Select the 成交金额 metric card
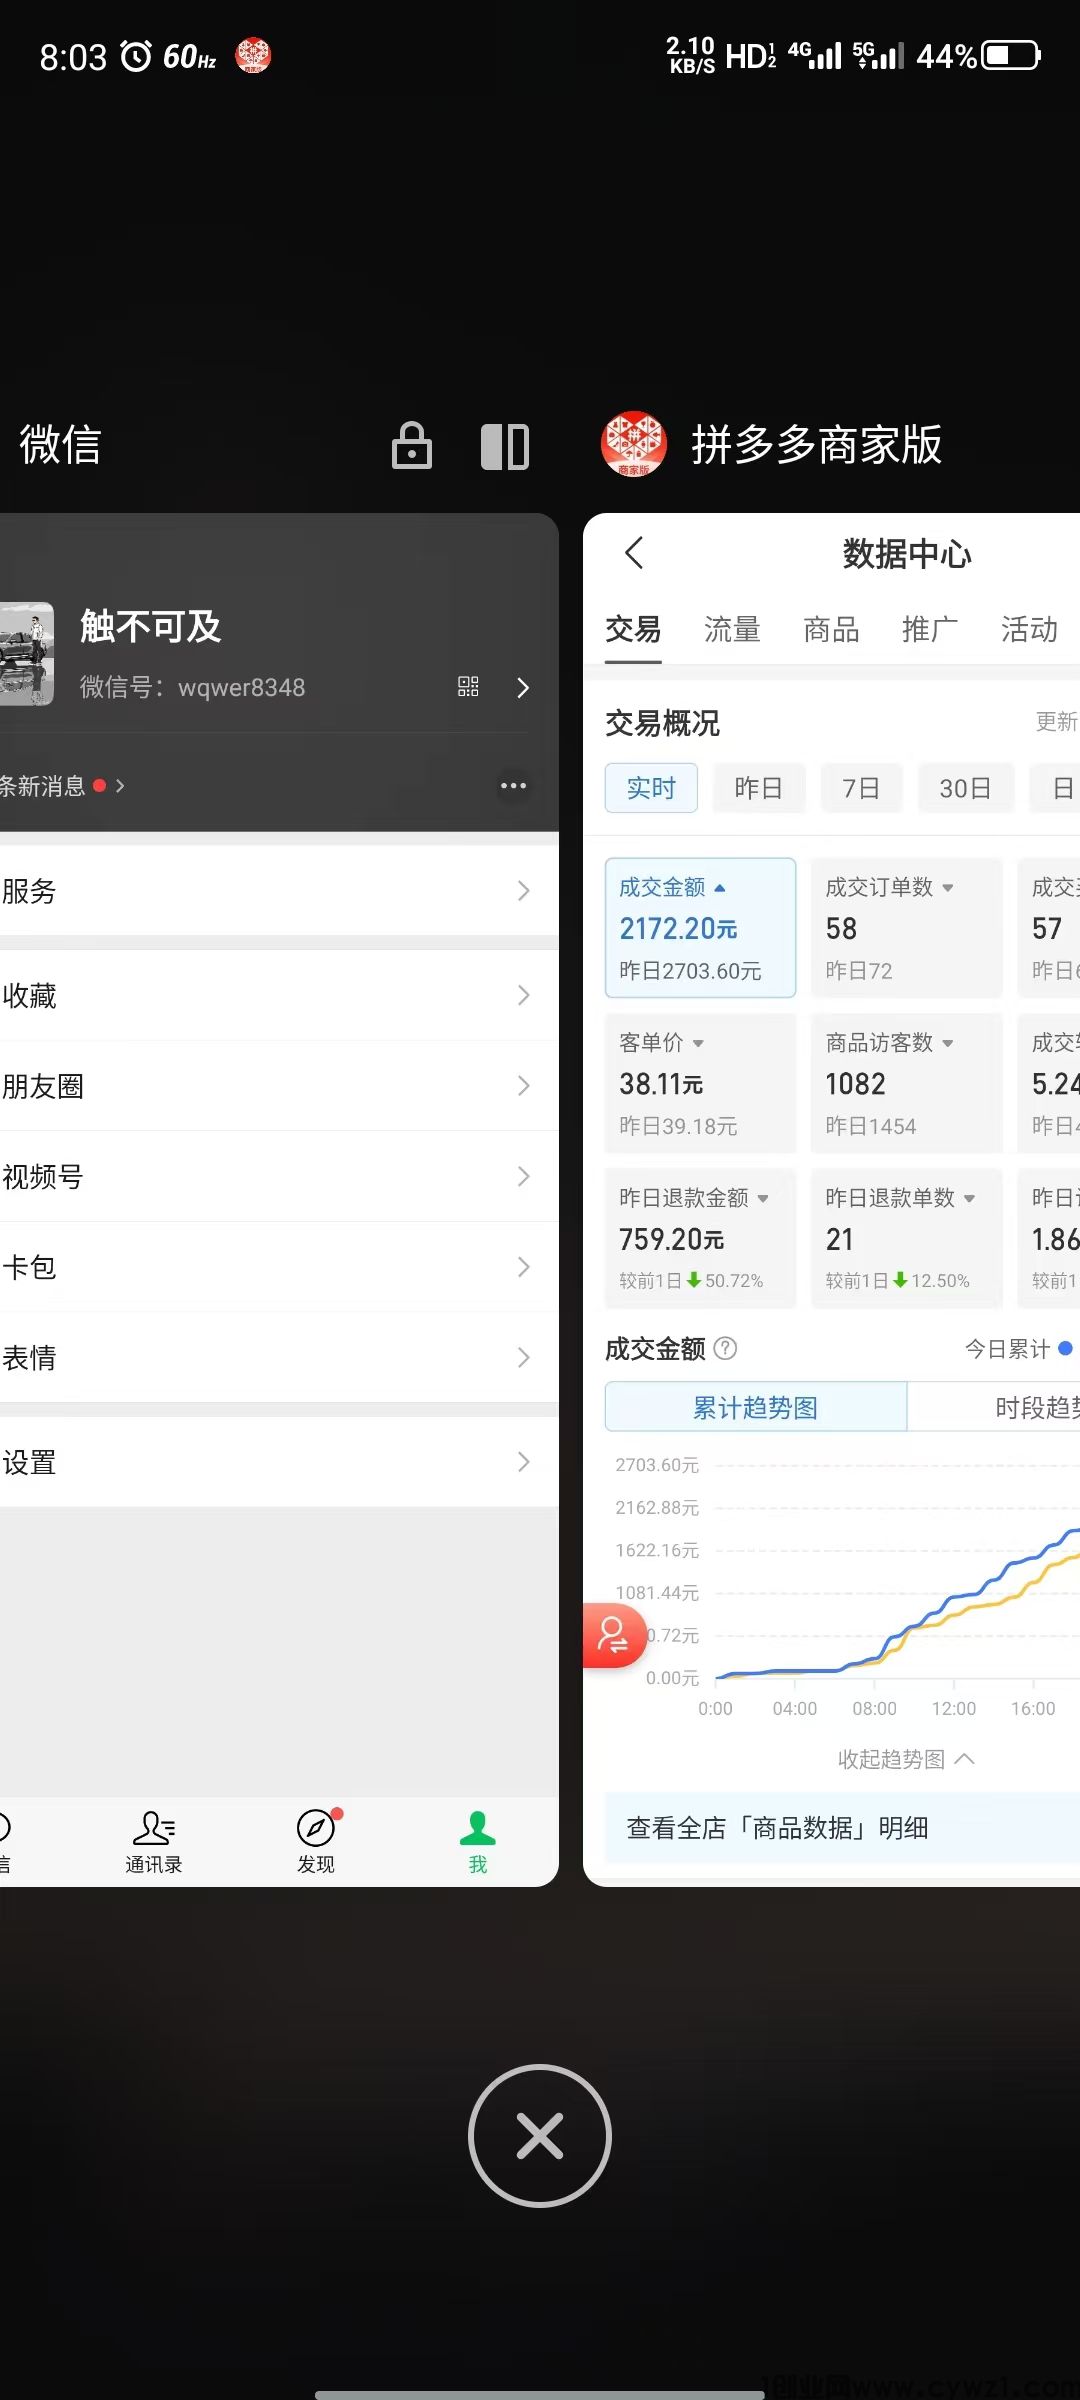 tap(700, 928)
